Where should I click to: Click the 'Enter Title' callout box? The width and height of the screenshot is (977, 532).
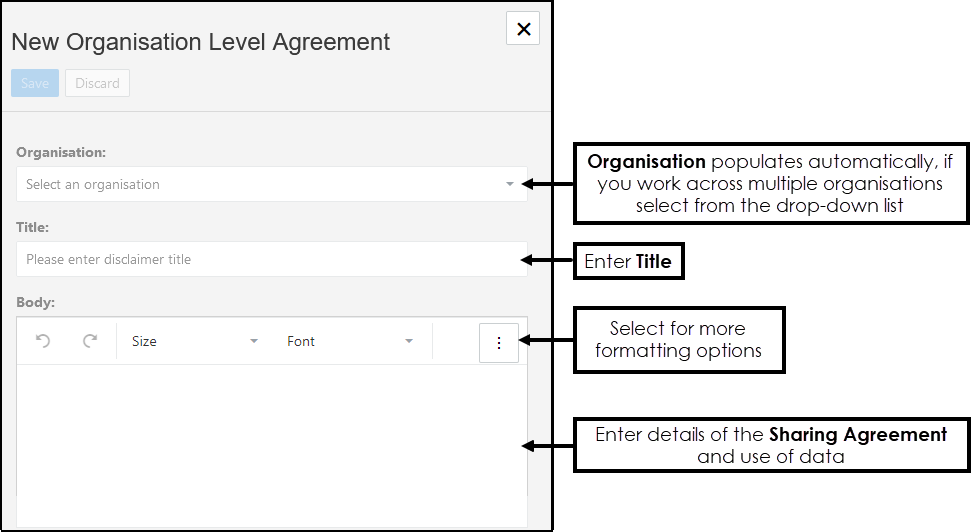628,262
